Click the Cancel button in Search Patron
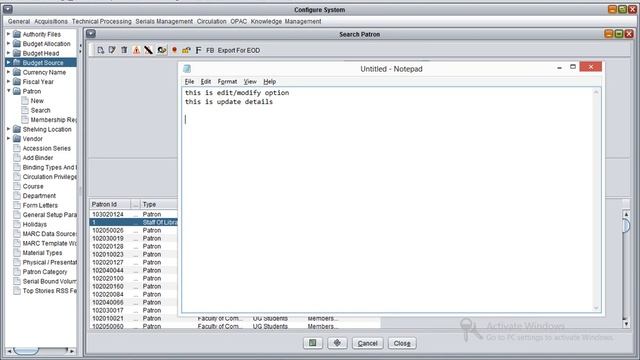The image size is (640, 360). coord(367,343)
